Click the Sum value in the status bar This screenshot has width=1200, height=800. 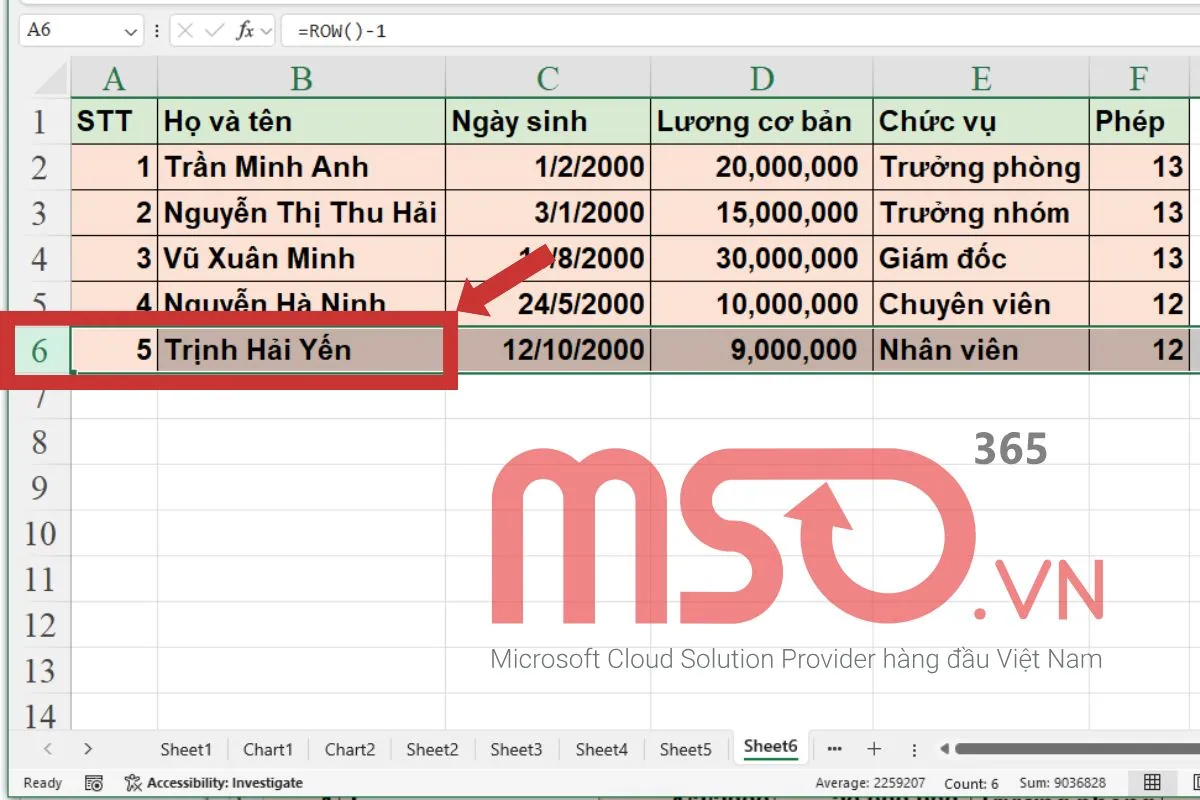pyautogui.click(x=1065, y=783)
